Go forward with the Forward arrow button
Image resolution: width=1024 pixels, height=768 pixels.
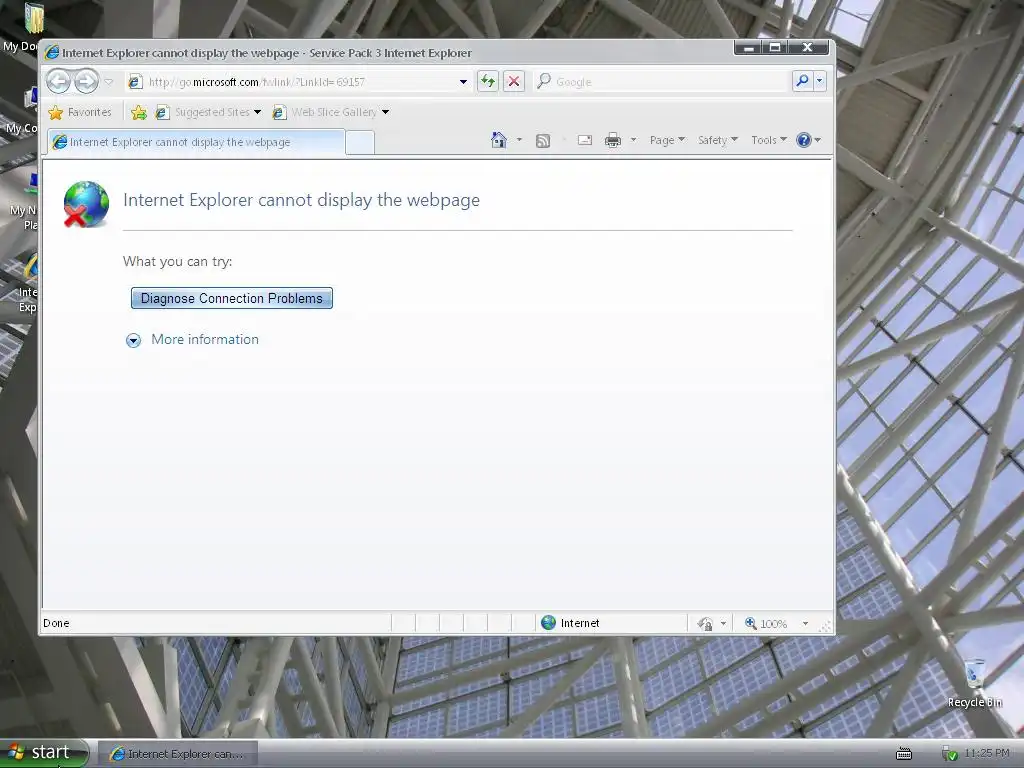(86, 82)
